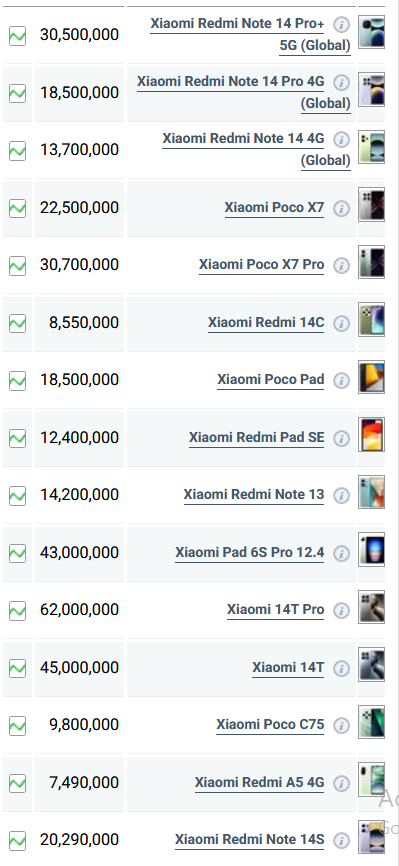Open price chart icon for Redmi Note 14 Pro+ 5G
The height and width of the screenshot is (866, 399).
[x=18, y=36]
